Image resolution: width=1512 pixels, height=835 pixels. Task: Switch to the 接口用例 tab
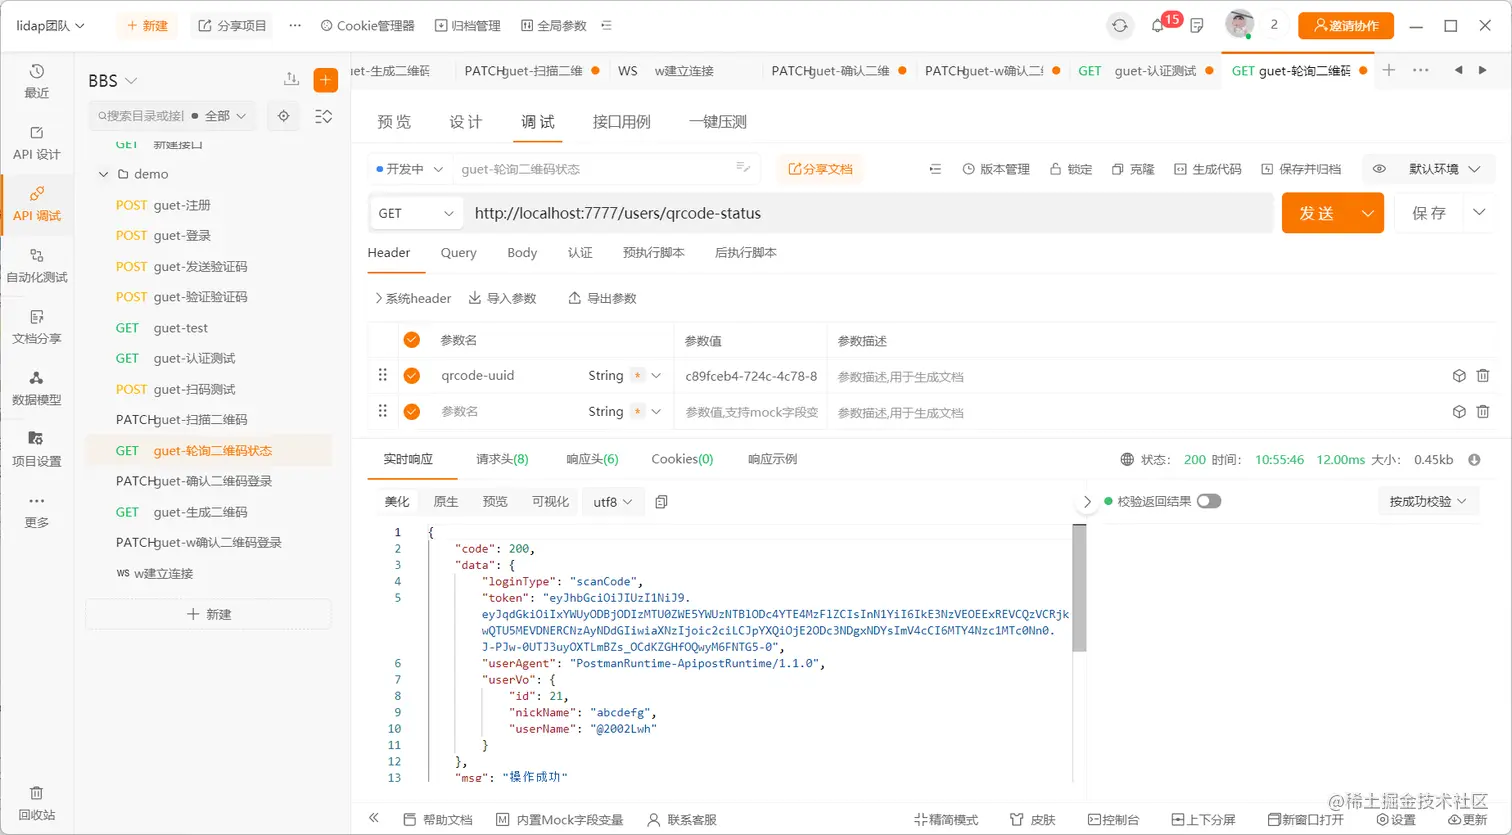coord(621,122)
